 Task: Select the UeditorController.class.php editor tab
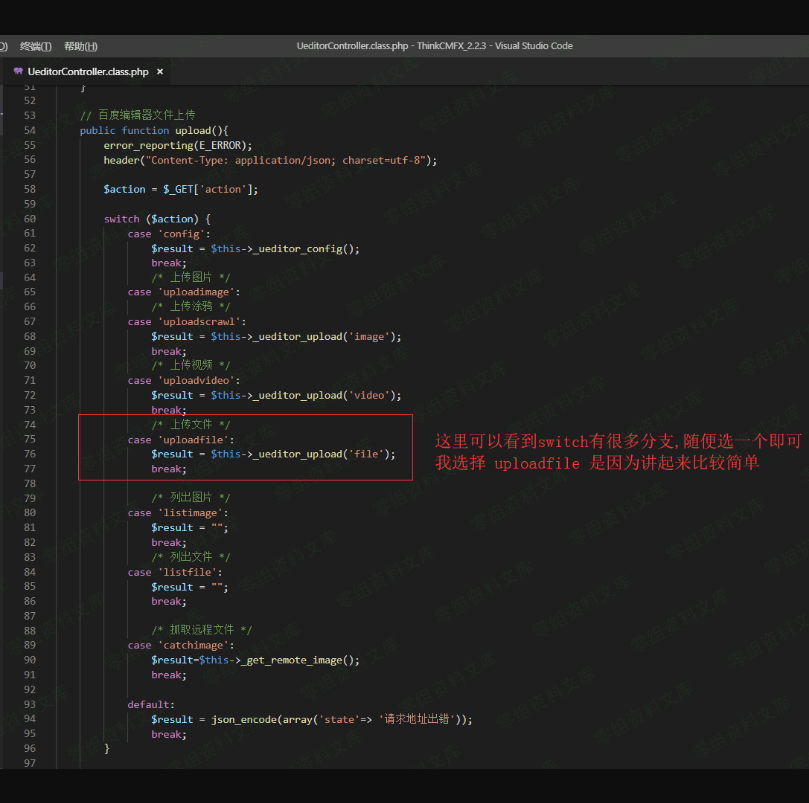click(x=88, y=72)
